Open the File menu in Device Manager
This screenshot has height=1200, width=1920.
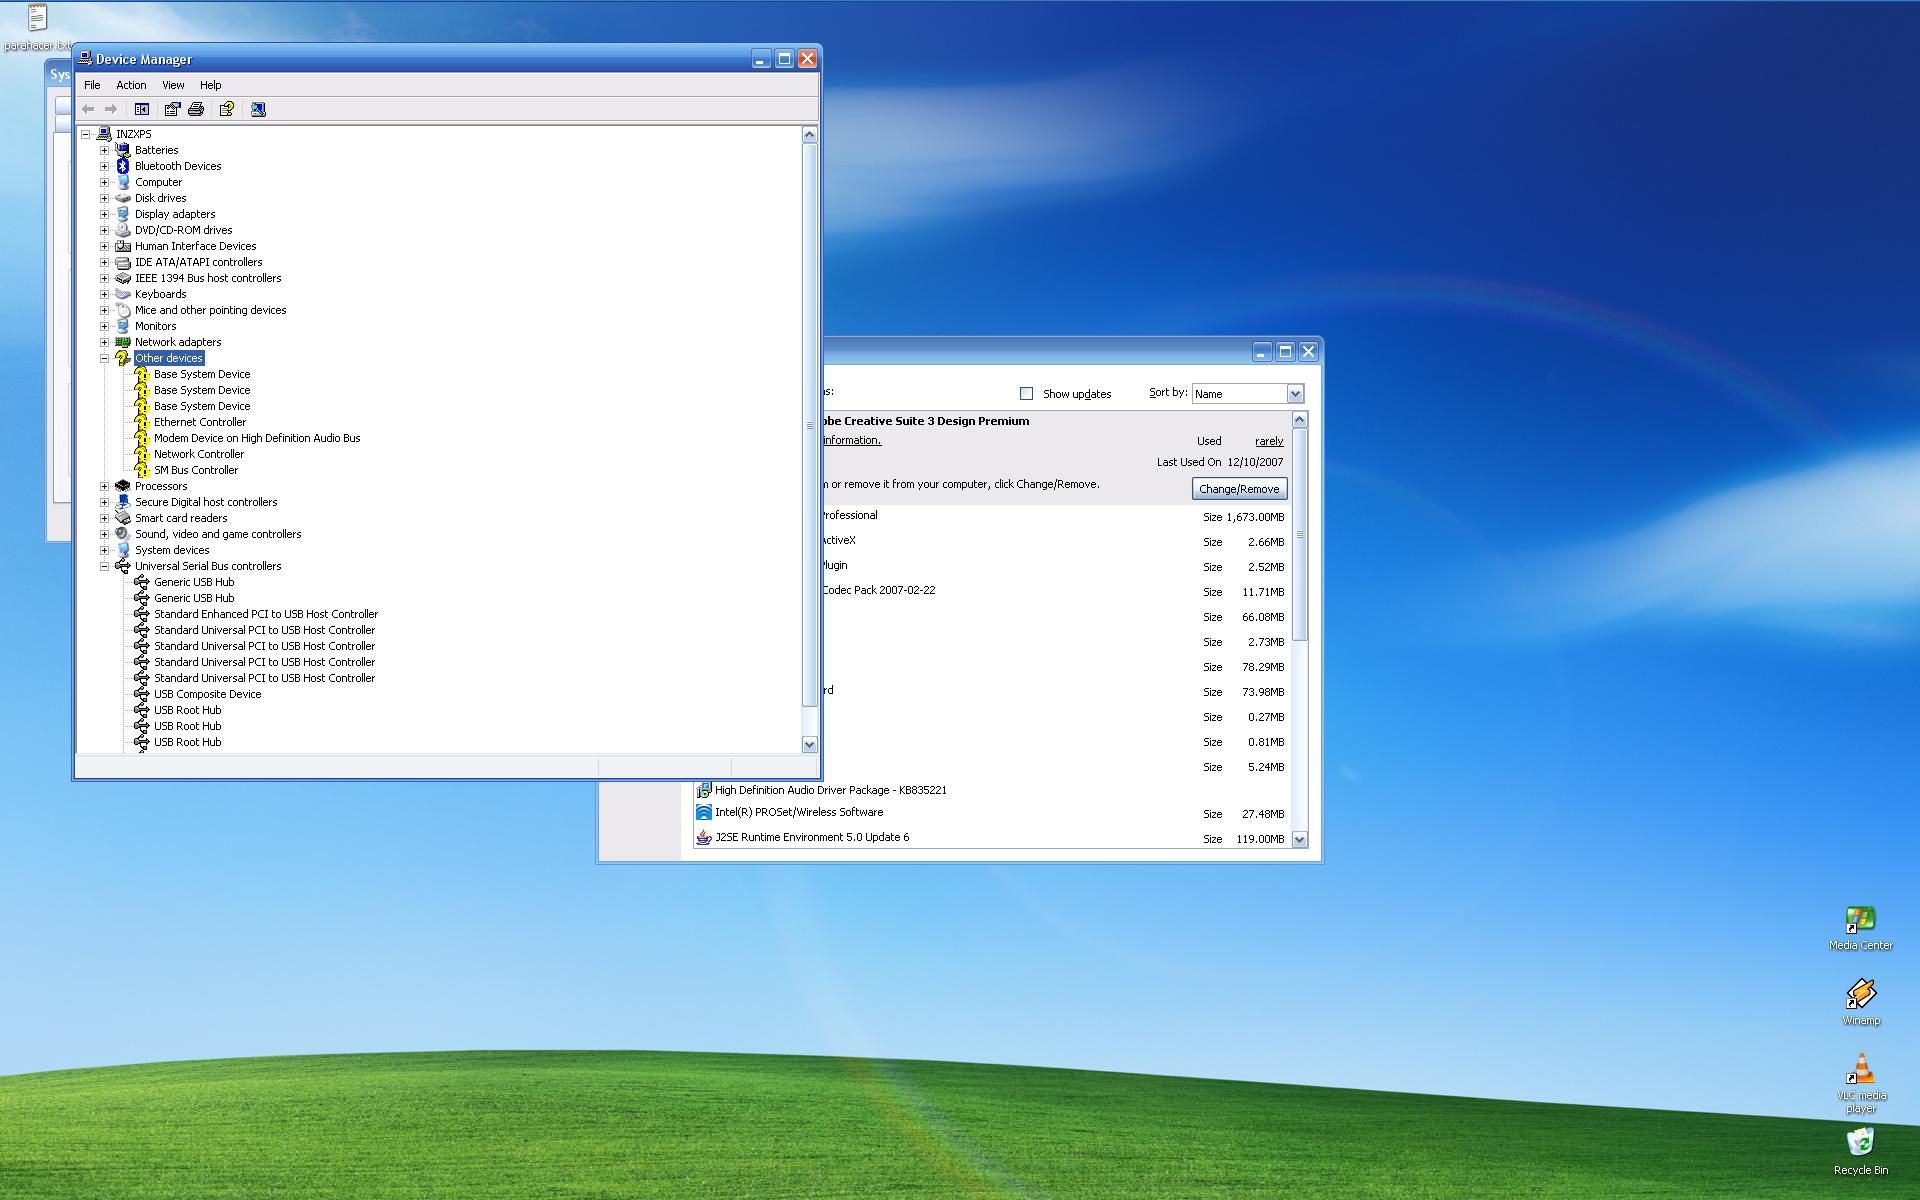tap(92, 85)
